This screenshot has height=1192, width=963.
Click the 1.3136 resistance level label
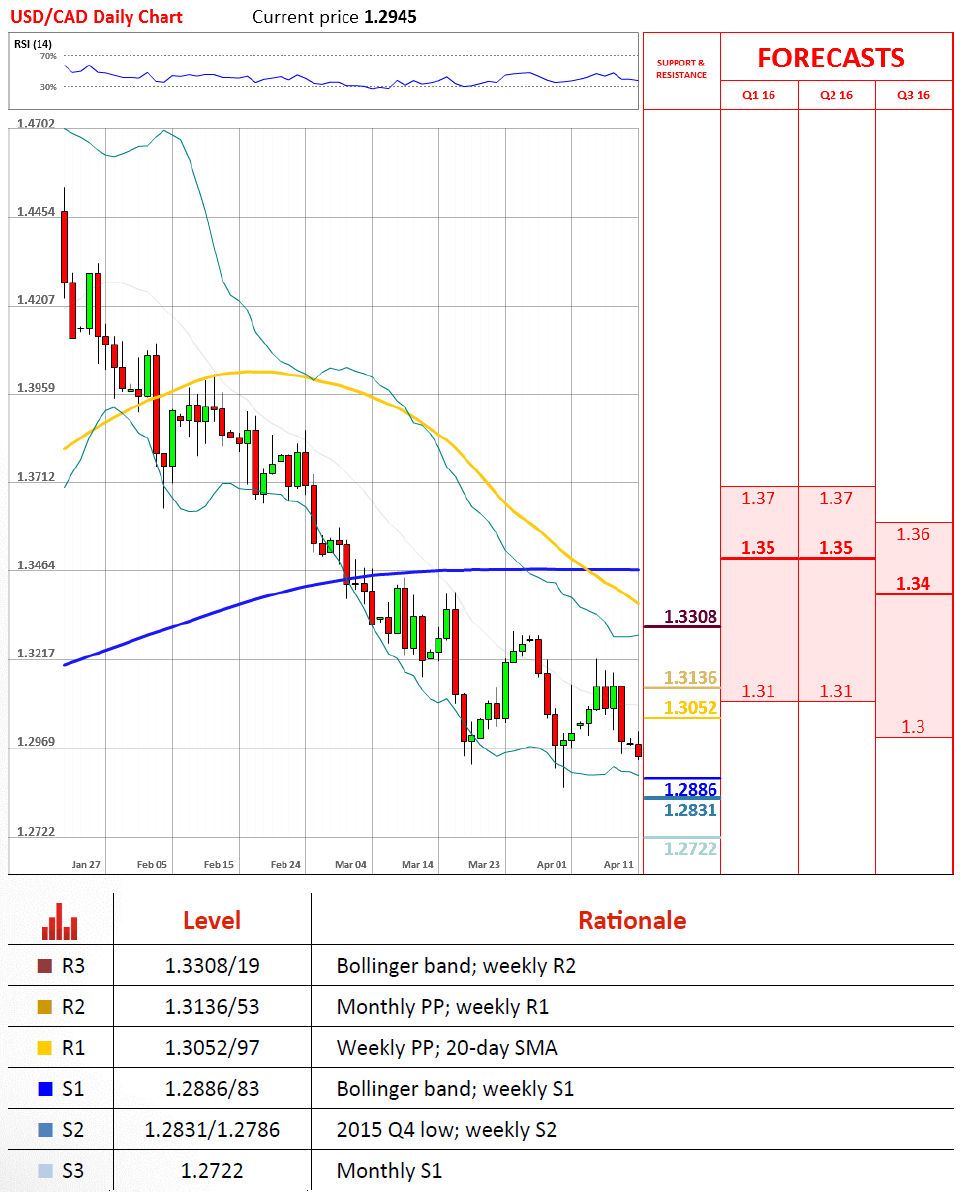[690, 677]
